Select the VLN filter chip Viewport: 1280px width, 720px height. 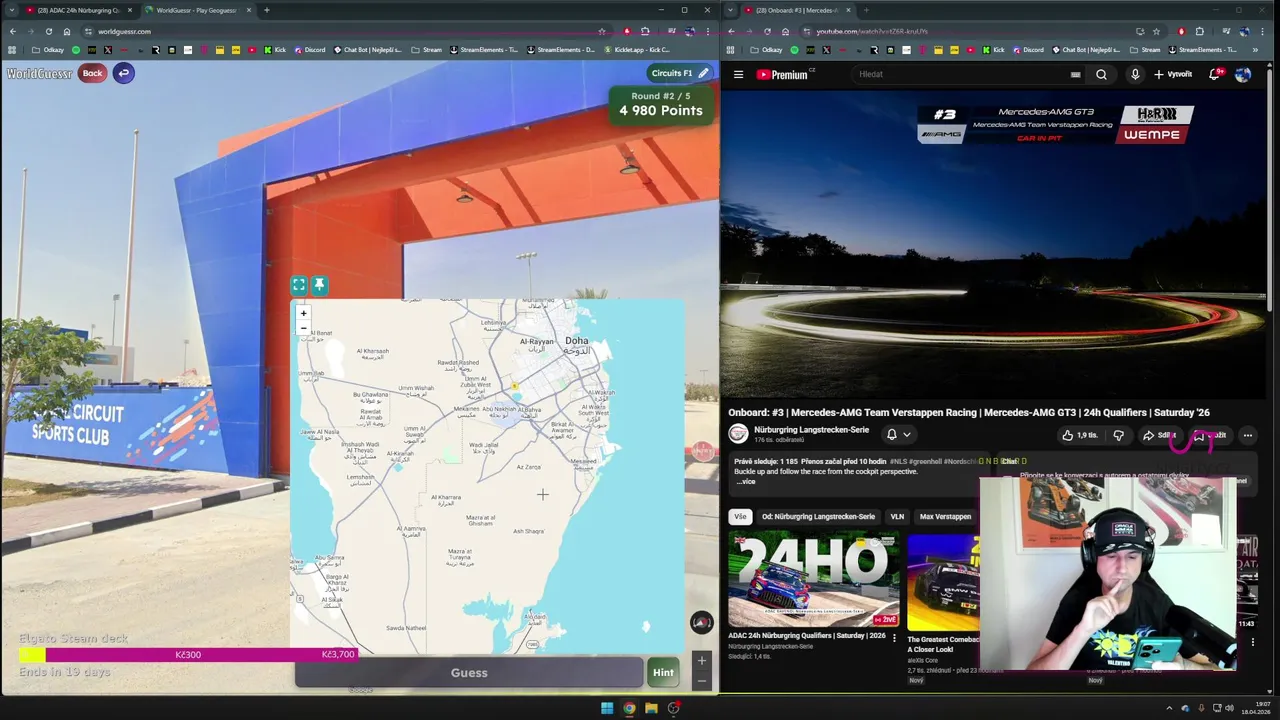897,517
